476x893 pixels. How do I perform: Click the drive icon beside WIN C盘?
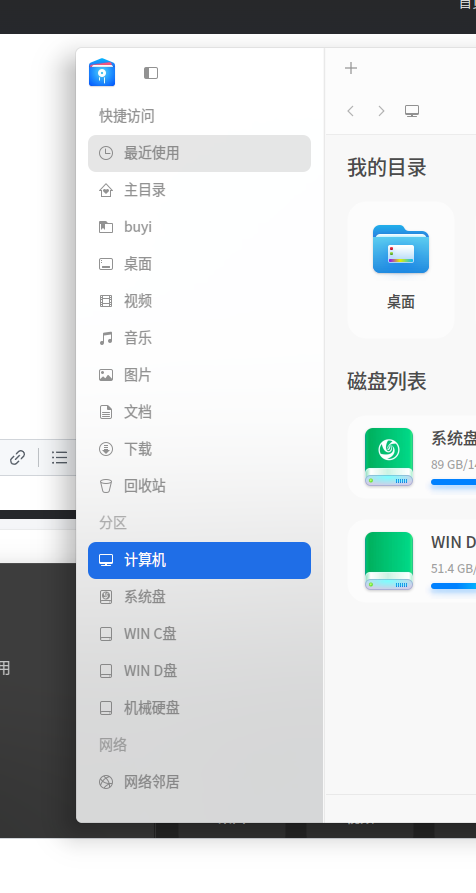106,634
